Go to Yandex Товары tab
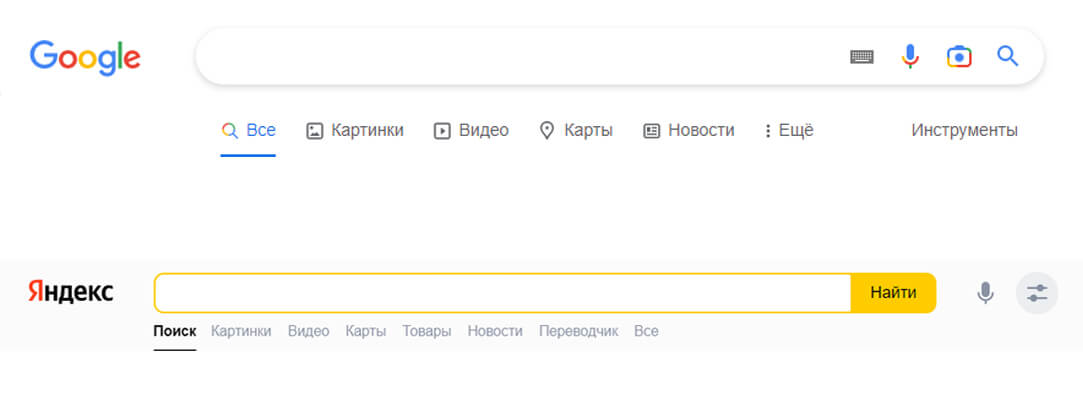1083x411 pixels. [427, 331]
